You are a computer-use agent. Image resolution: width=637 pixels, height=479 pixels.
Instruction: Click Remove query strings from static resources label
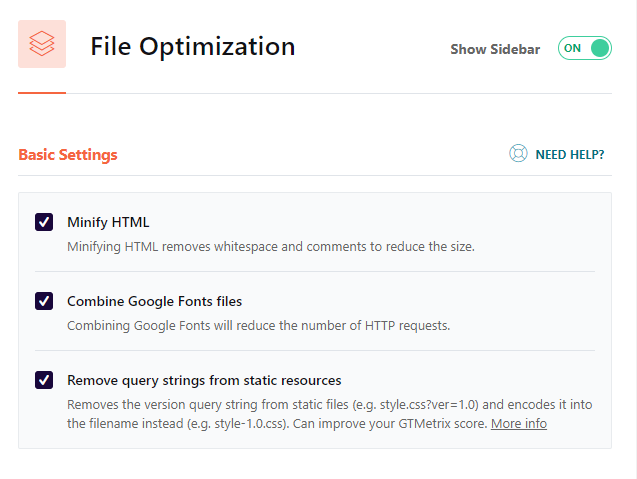pos(204,380)
